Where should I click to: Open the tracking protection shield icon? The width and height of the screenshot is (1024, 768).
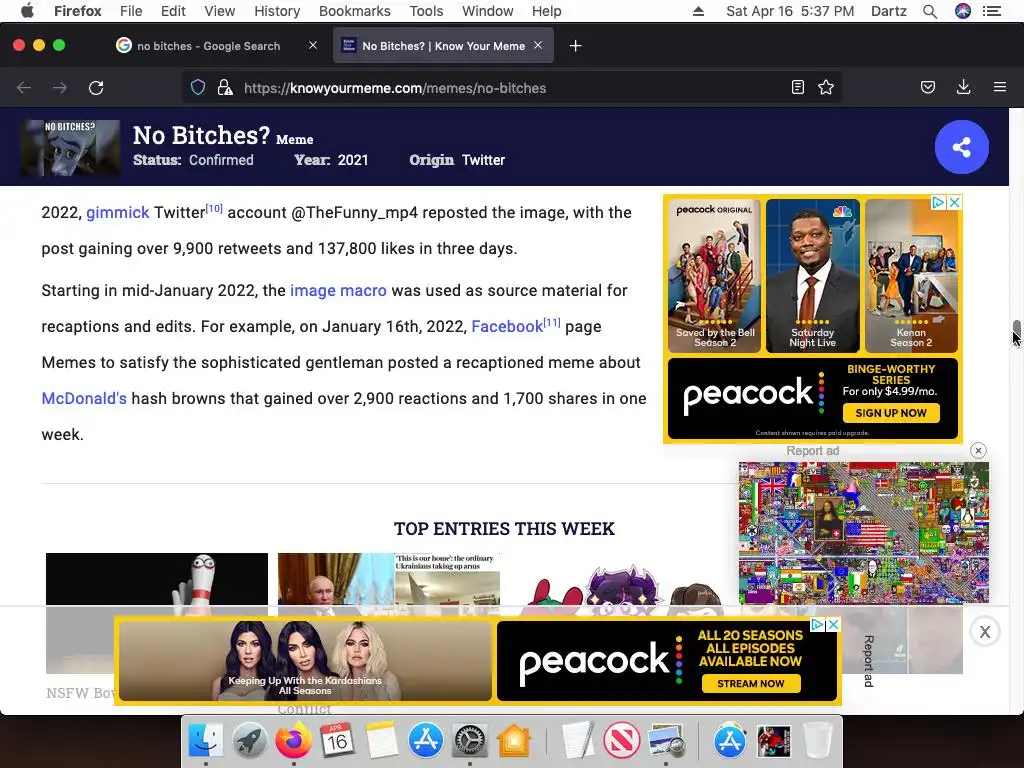198,88
